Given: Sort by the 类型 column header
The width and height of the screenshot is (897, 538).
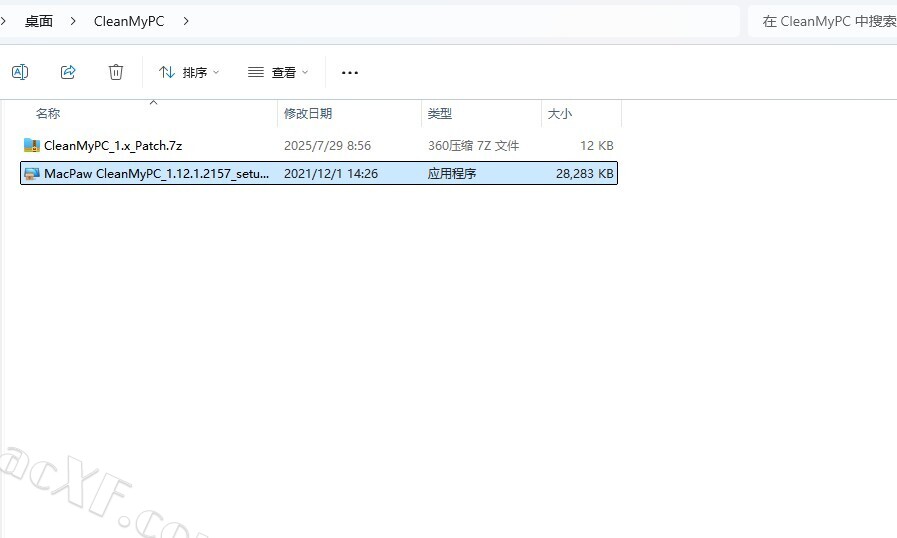Looking at the screenshot, I should (439, 113).
